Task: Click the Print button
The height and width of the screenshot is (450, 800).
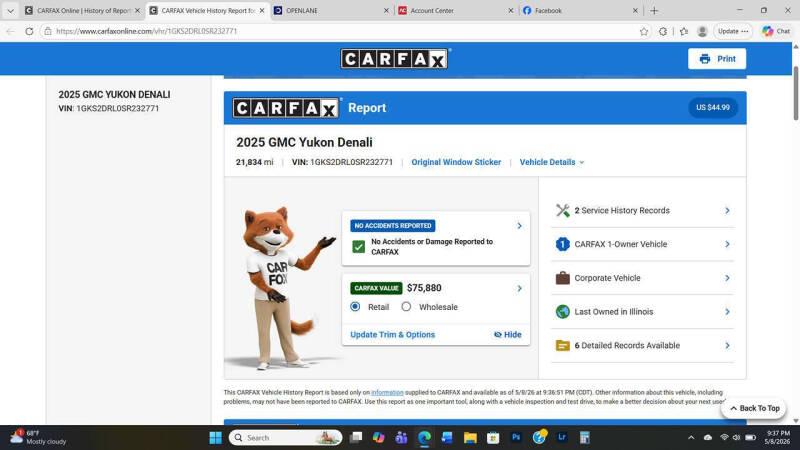Action: click(716, 59)
